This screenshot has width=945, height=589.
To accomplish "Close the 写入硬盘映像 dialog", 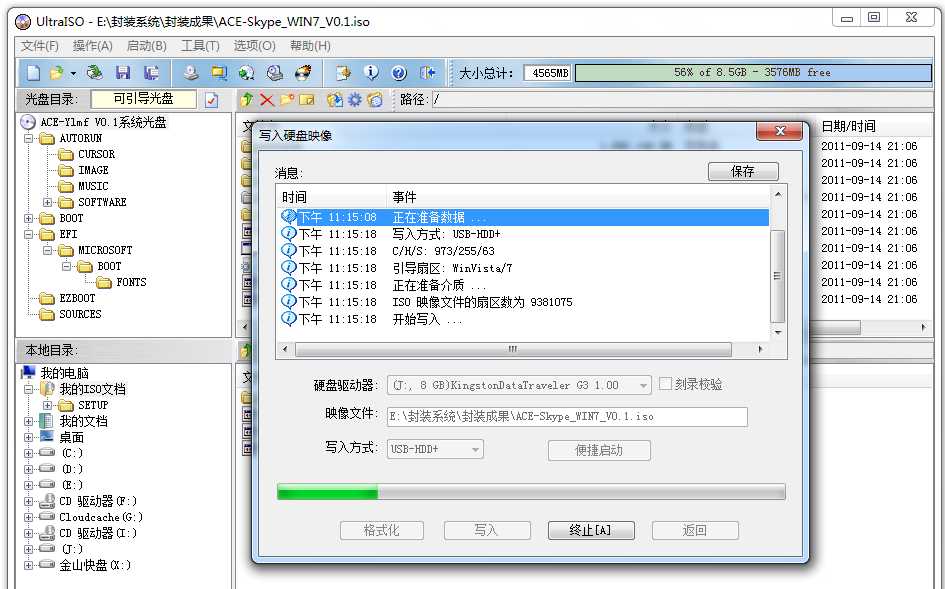I will coord(779,131).
